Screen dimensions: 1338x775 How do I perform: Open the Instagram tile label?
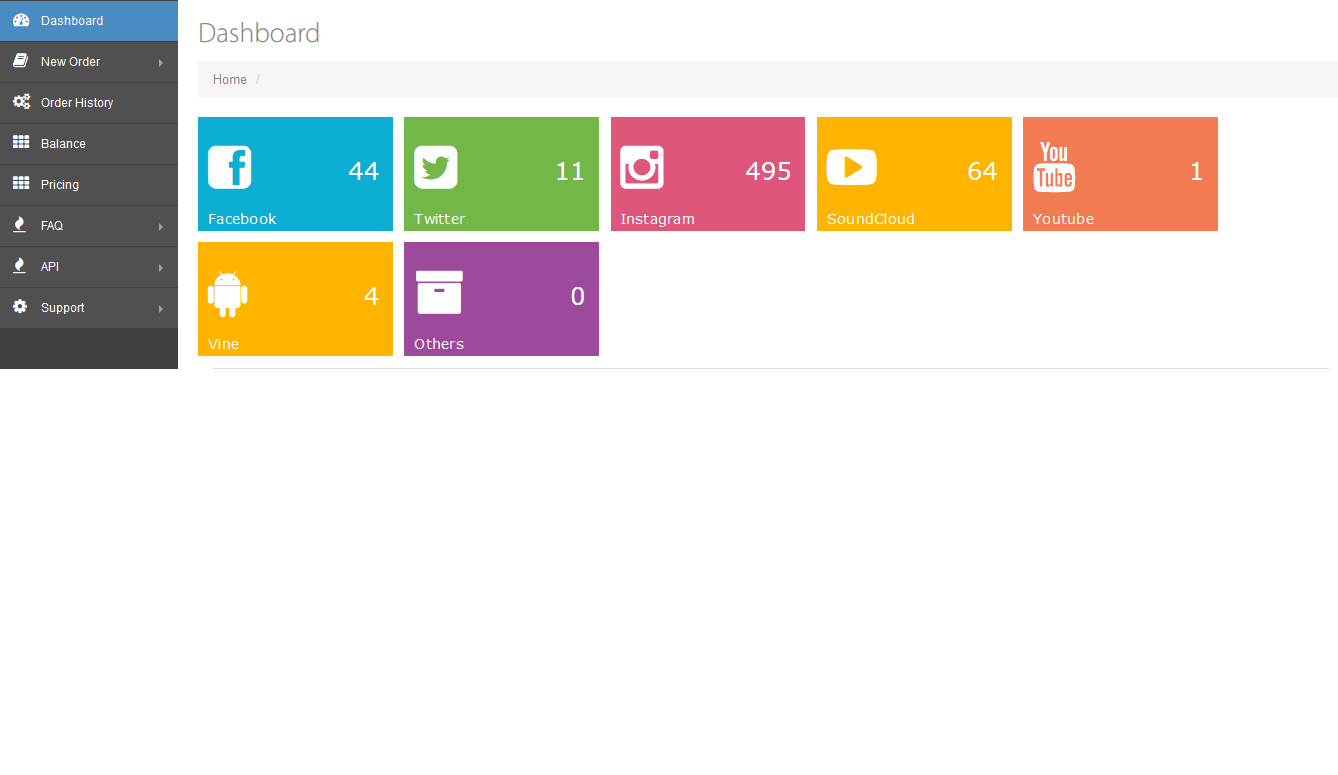(657, 219)
